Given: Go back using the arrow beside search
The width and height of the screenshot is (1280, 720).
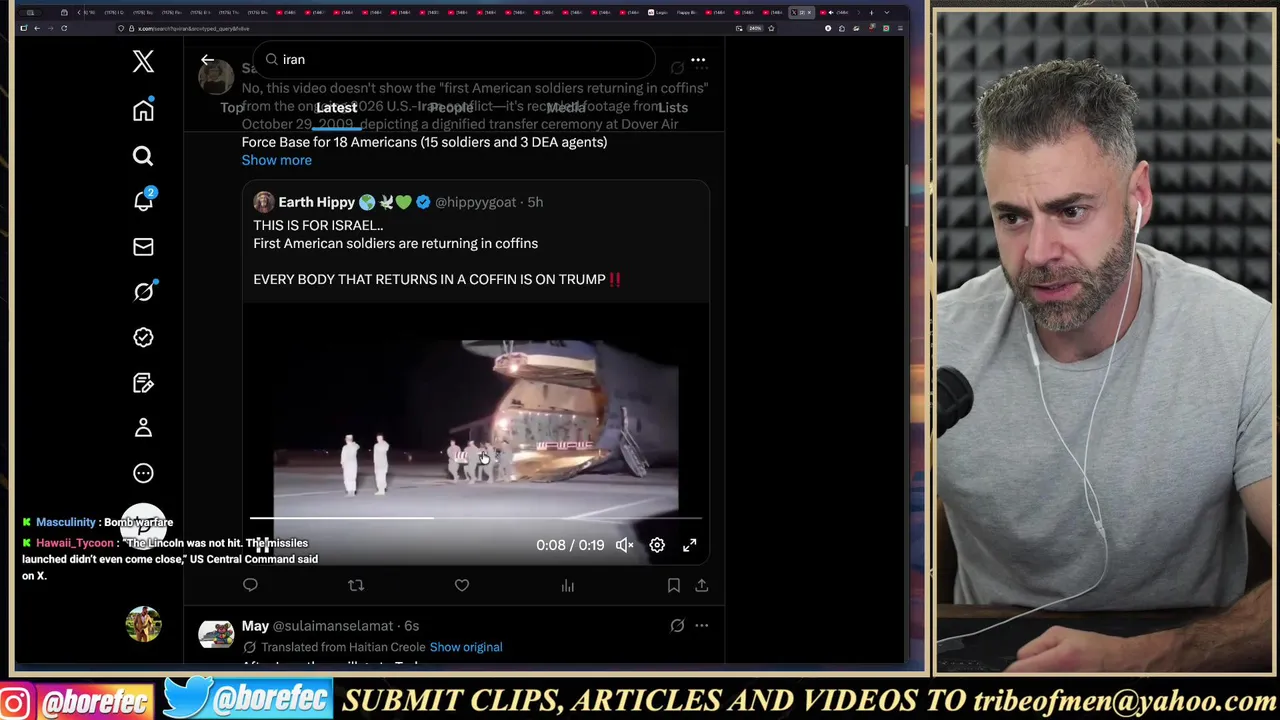Looking at the screenshot, I should point(207,60).
